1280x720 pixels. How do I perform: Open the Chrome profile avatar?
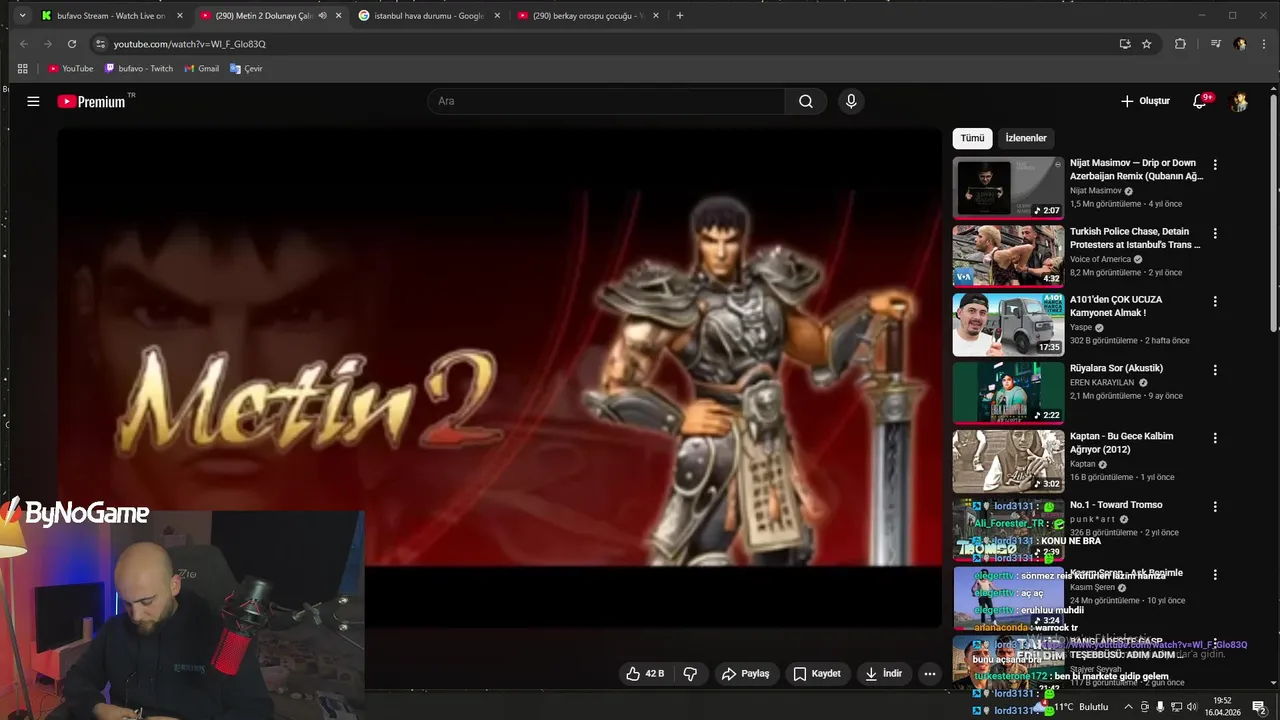1240,44
